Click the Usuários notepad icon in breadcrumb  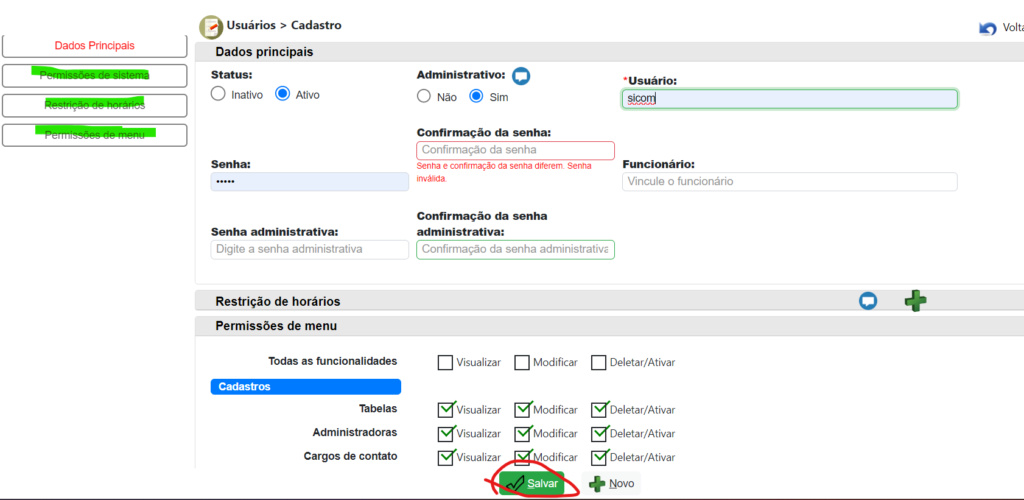tap(211, 25)
